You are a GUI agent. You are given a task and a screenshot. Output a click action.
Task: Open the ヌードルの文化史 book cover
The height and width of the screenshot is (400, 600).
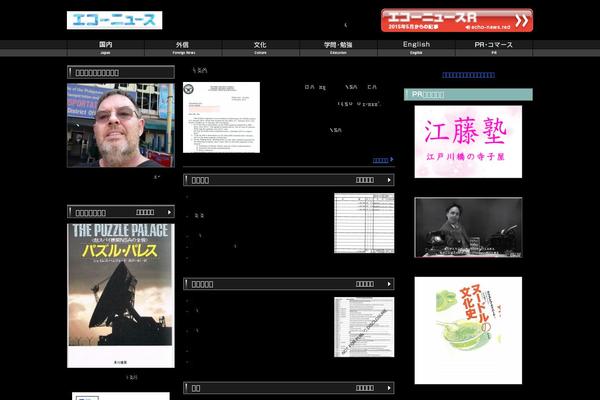[468, 330]
